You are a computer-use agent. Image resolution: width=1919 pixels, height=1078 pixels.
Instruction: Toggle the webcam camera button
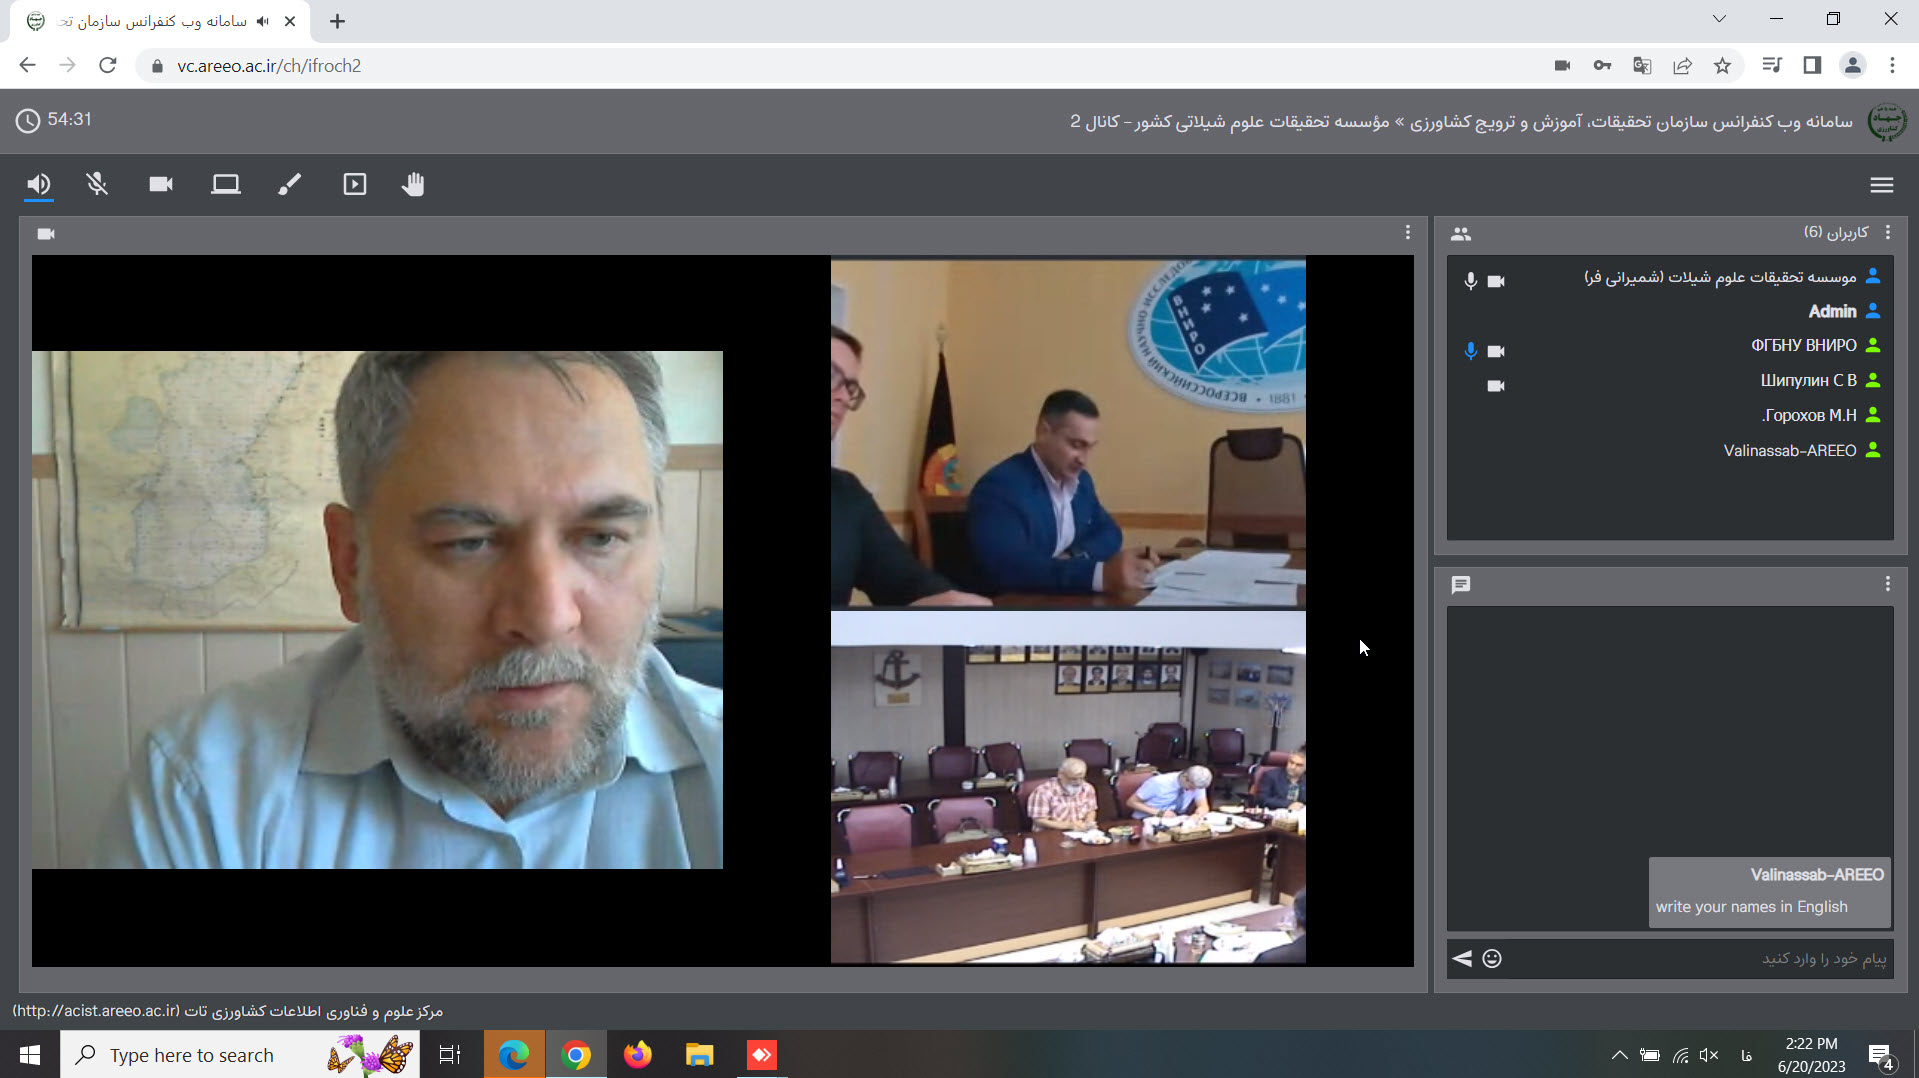click(x=161, y=184)
